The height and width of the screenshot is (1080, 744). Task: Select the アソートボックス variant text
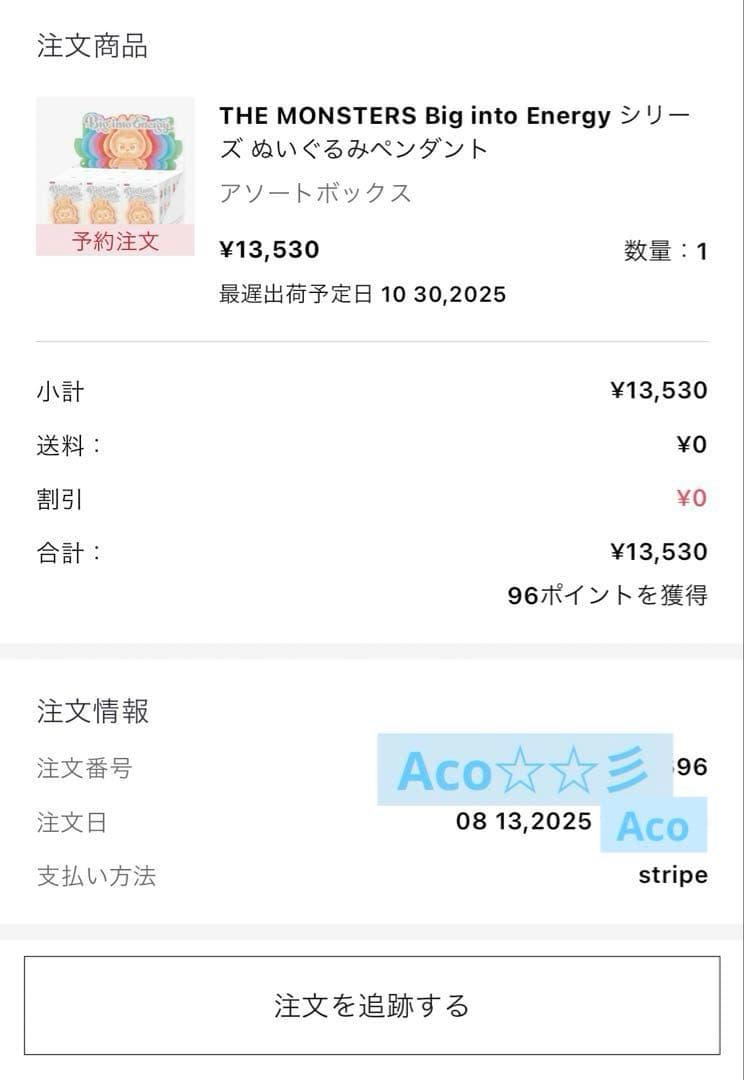tap(316, 193)
